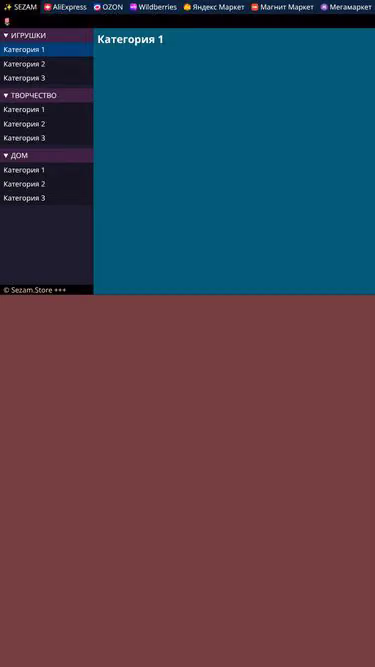Select Категория 1 under ДОМ

[x=47, y=170]
